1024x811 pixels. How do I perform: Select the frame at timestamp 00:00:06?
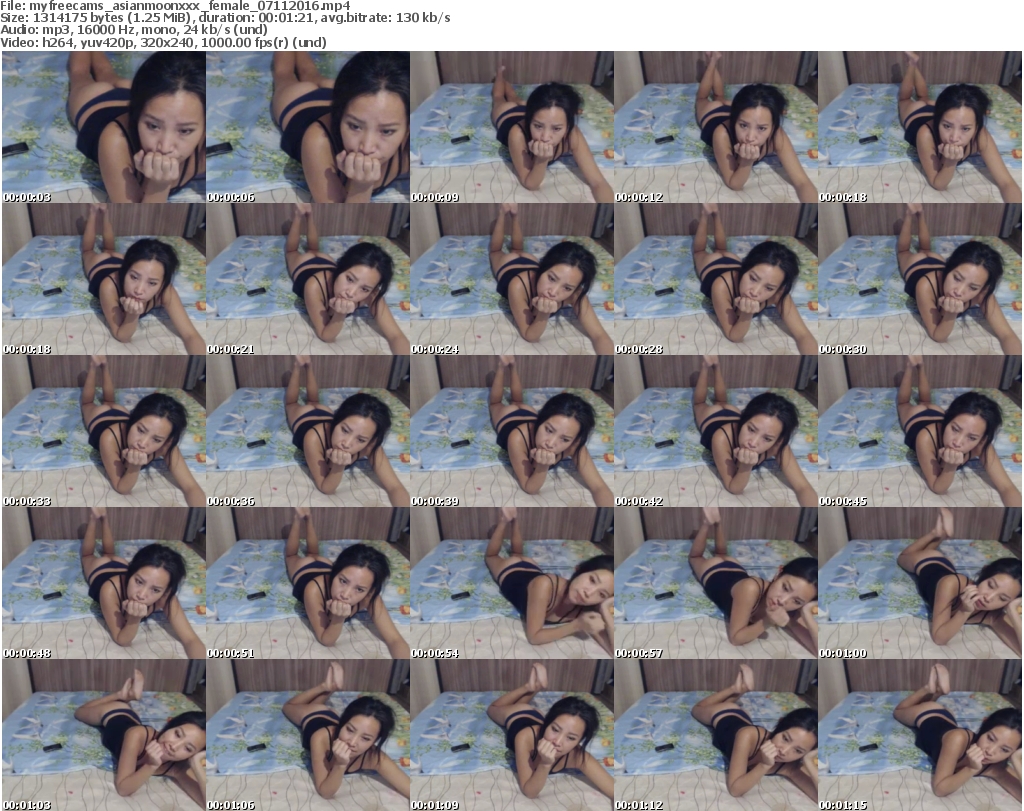click(307, 127)
